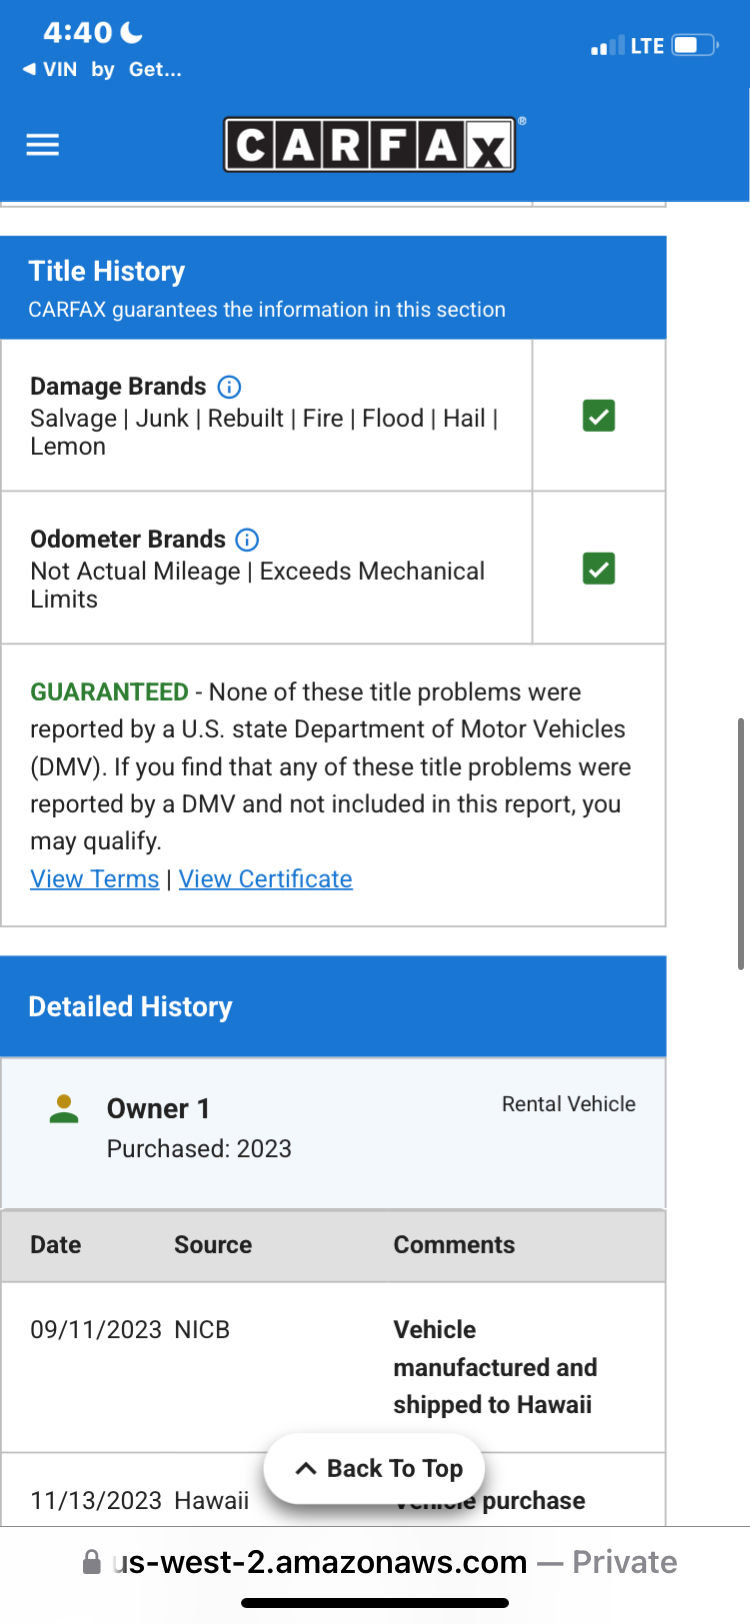The width and height of the screenshot is (750, 1624).
Task: Click the Damage Brands green checkmark
Action: coord(599,415)
